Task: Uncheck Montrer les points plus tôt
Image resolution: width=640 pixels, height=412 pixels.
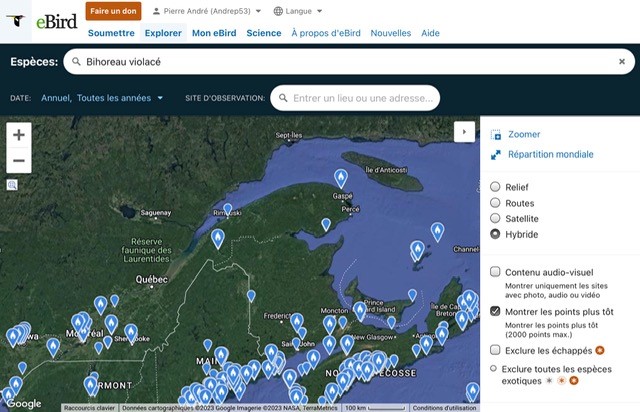Action: (496, 311)
